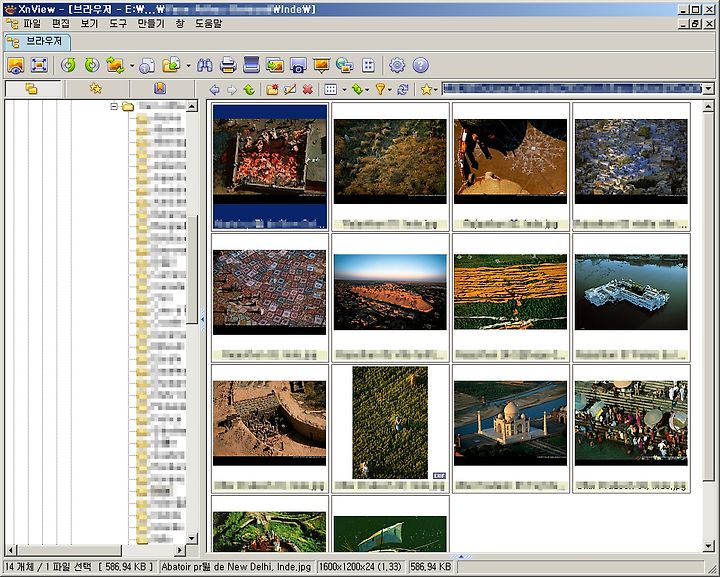720x577 pixels.
Task: Go up one folder level
Action: 249,90
